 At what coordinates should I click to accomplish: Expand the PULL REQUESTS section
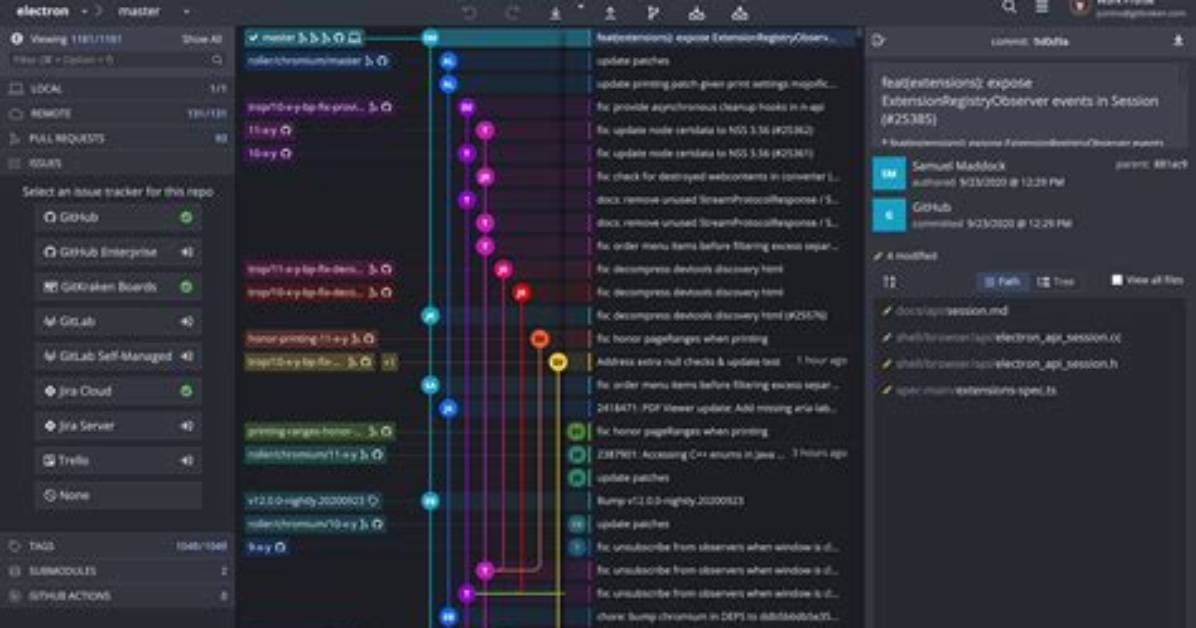click(117, 138)
